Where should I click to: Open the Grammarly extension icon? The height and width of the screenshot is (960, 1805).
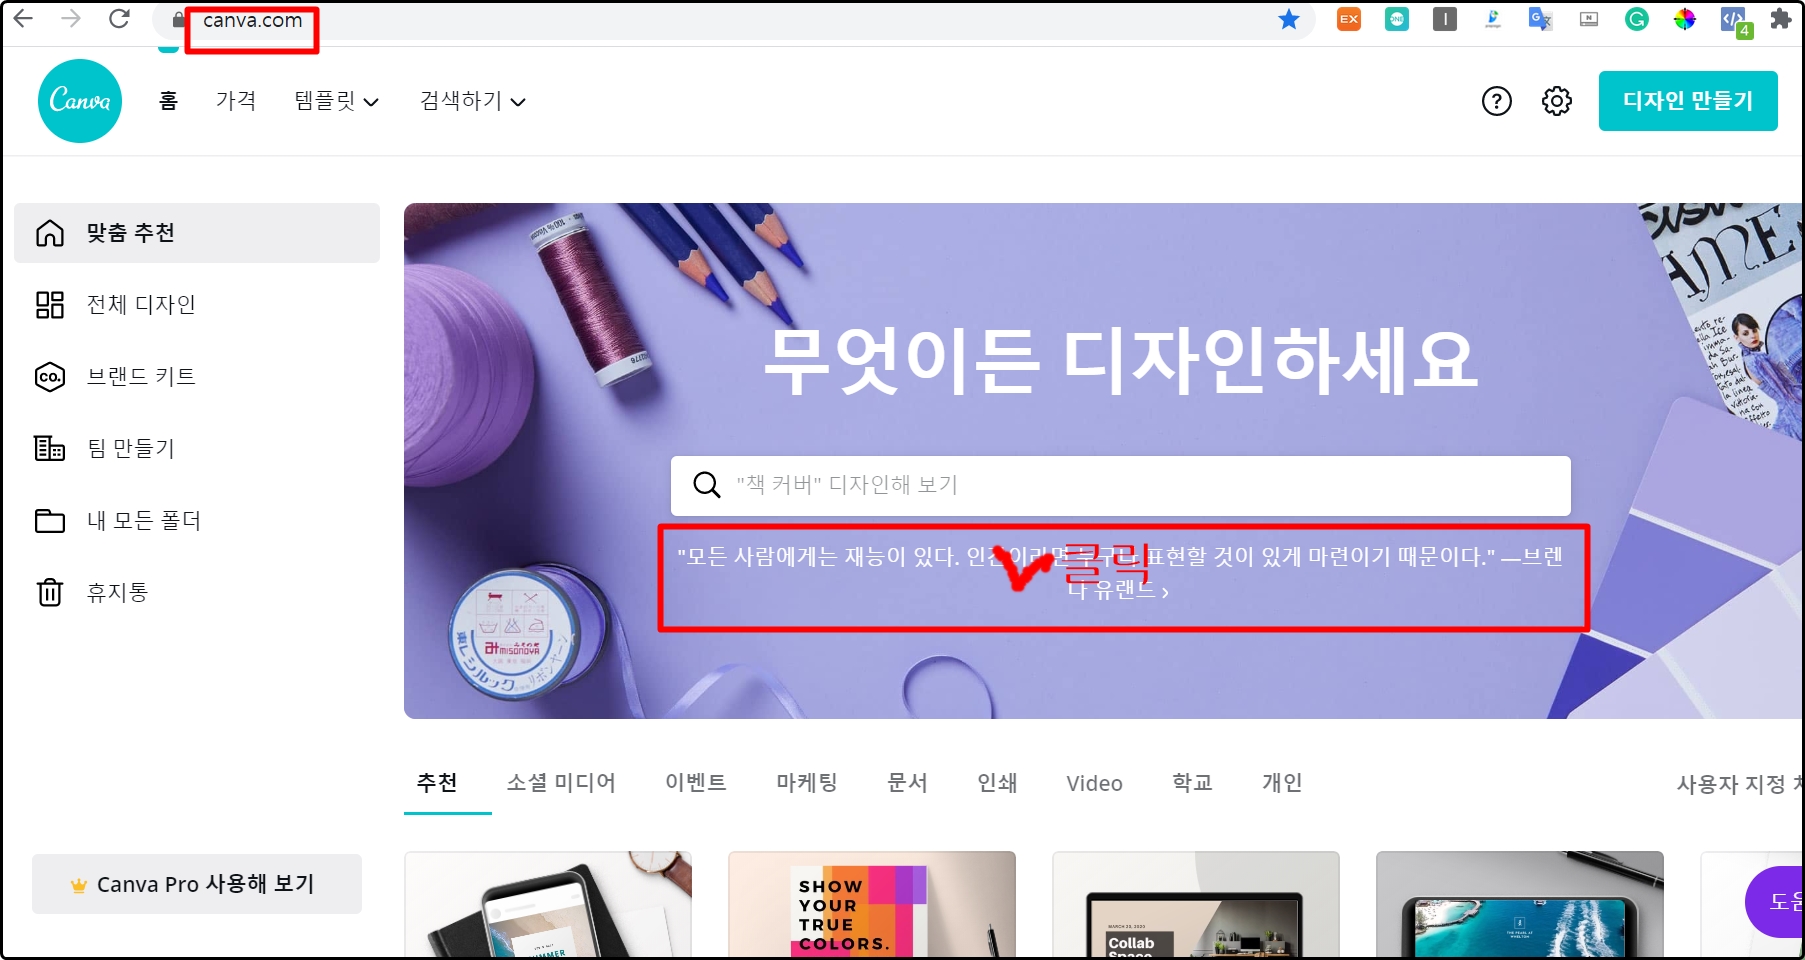pyautogui.click(x=1637, y=19)
